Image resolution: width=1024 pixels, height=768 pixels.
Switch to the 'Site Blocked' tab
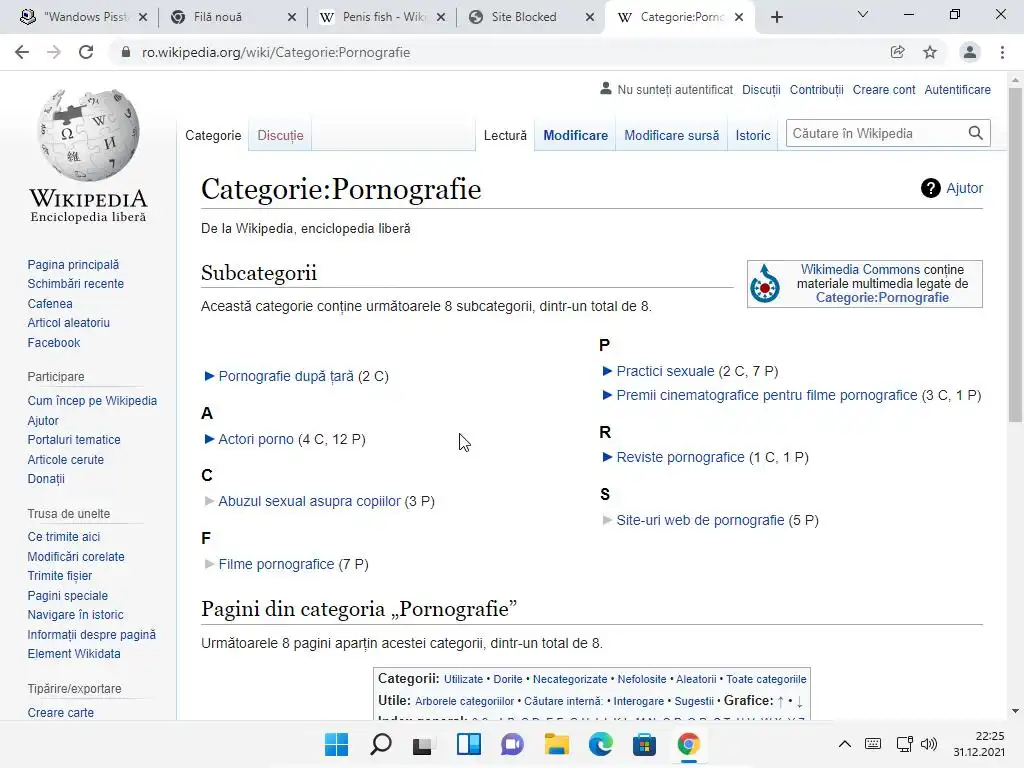(531, 17)
